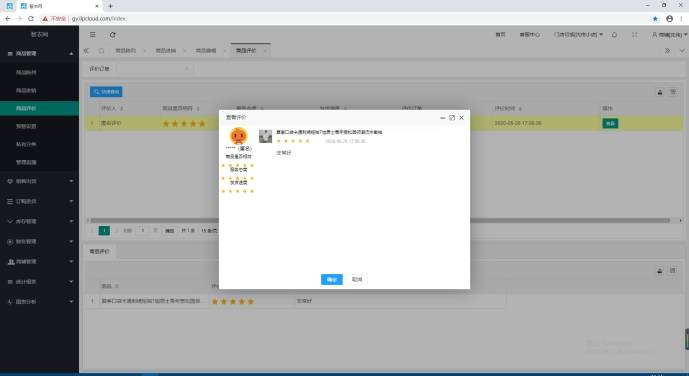Expand the sidebar group with the people icon
The width and height of the screenshot is (689, 376).
(40, 261)
